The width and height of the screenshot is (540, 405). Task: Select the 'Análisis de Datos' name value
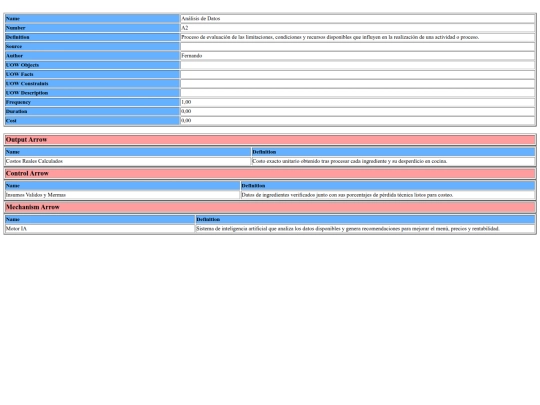pyautogui.click(x=200, y=19)
